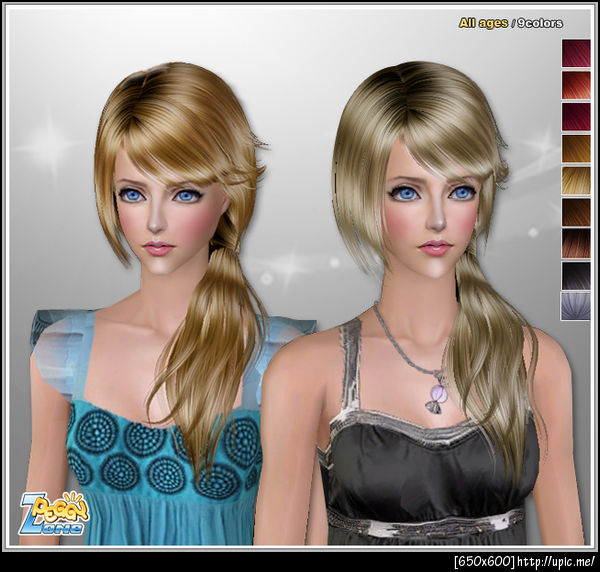Click the Peggy Zone logo

pyautogui.click(x=54, y=513)
